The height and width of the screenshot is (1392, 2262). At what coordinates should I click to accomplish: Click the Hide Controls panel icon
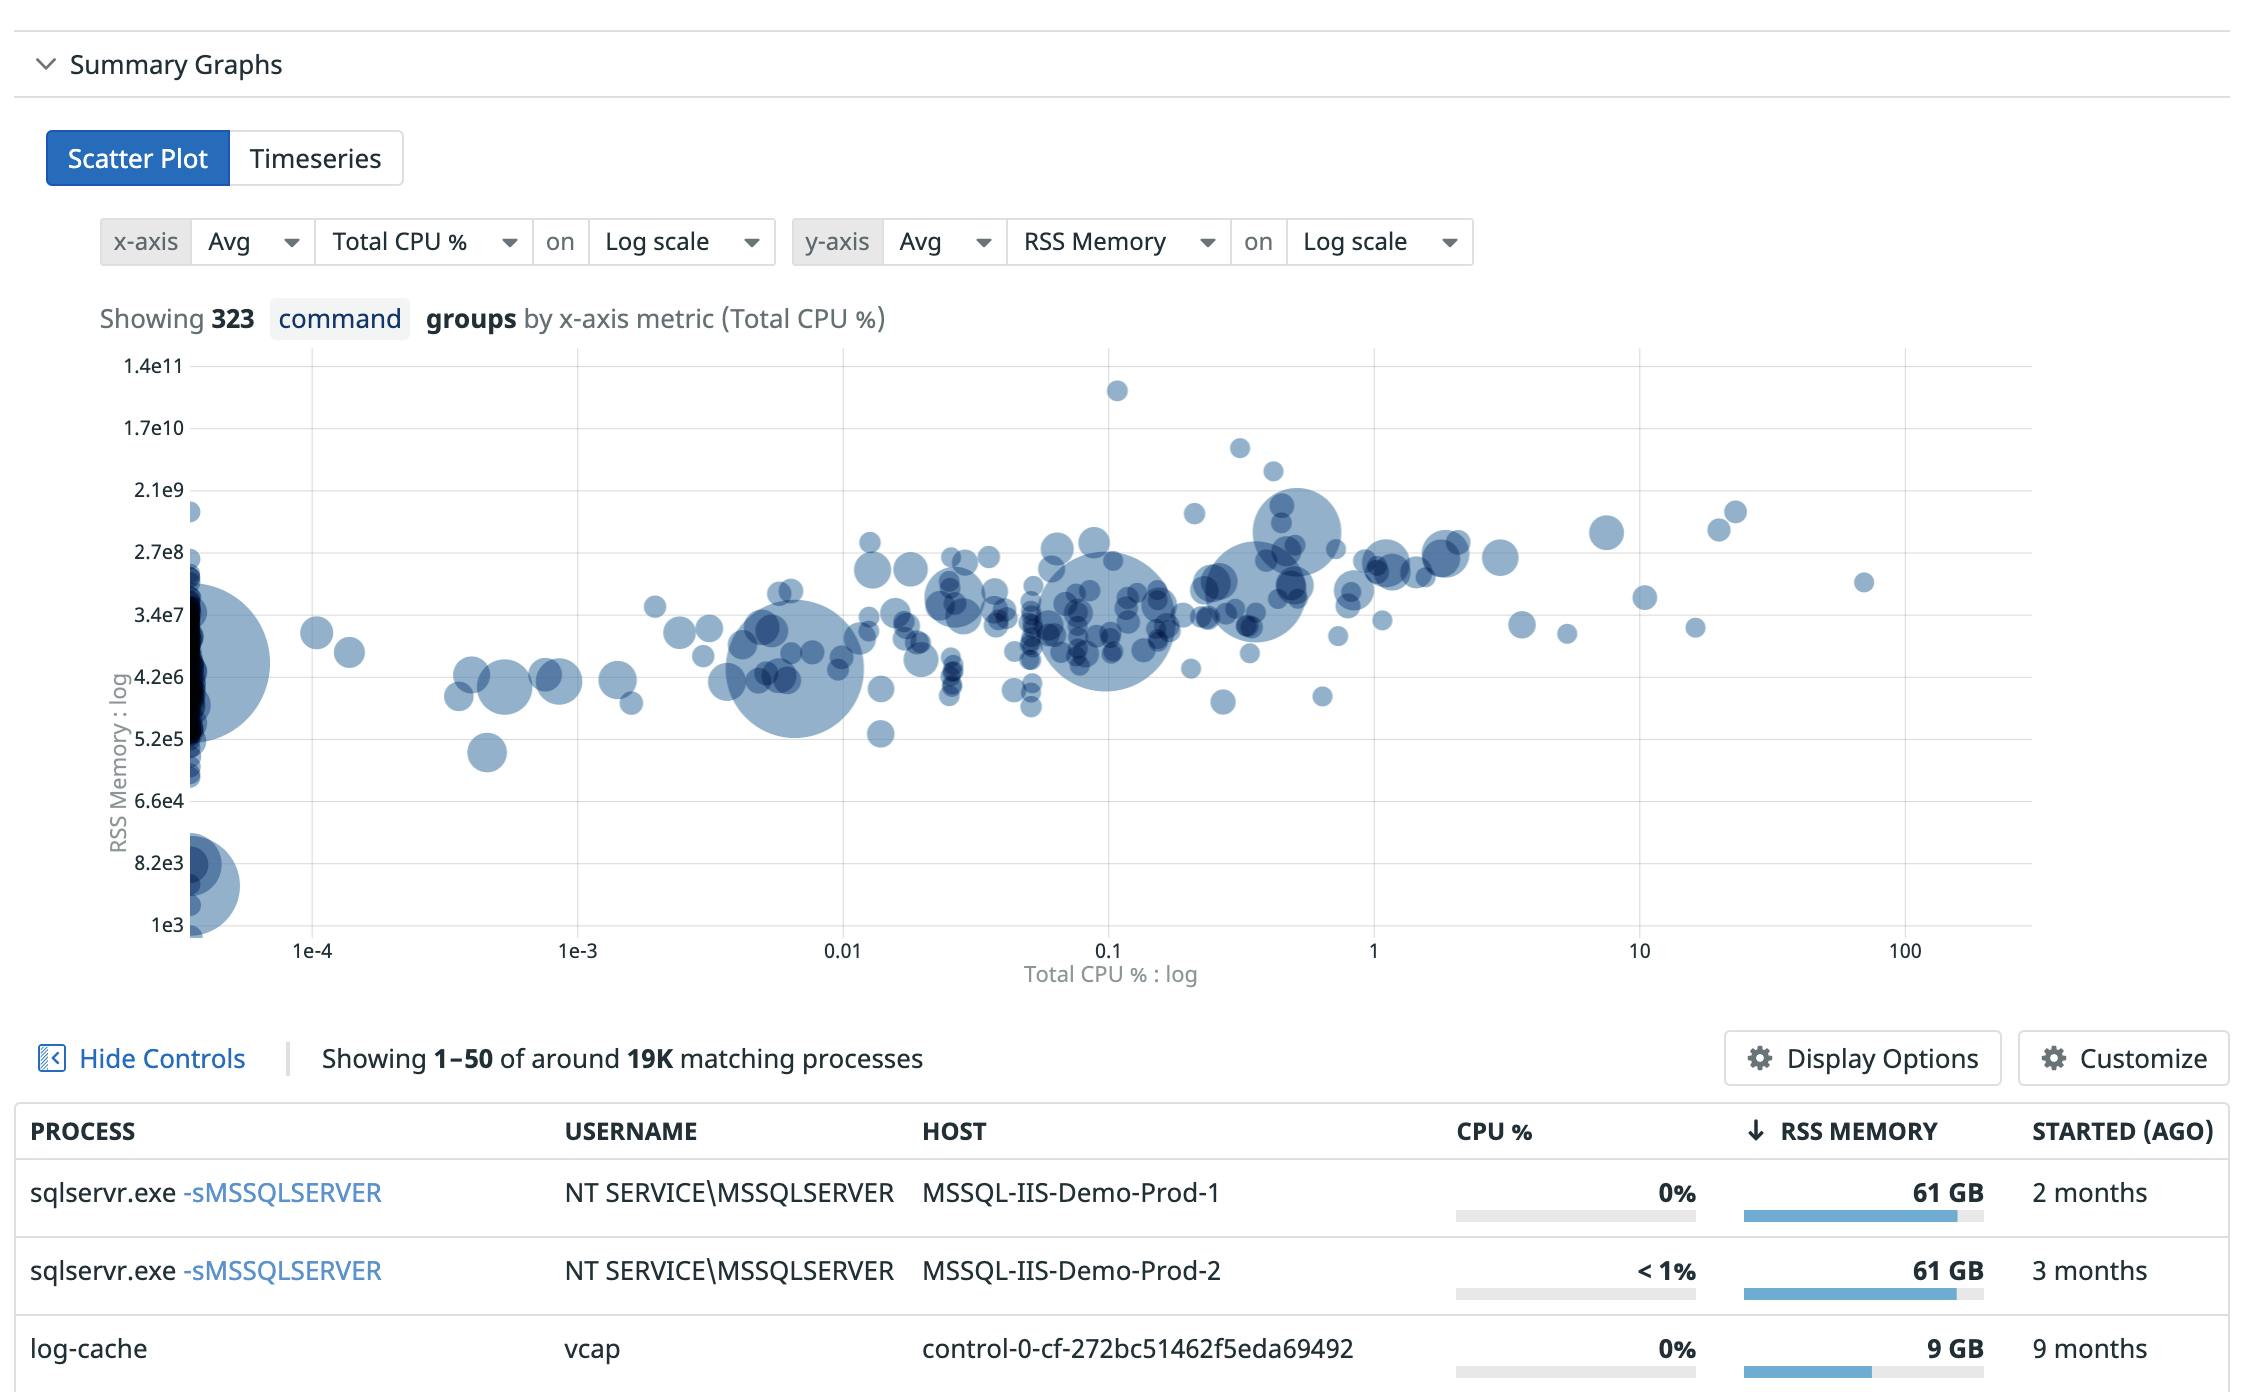52,1057
